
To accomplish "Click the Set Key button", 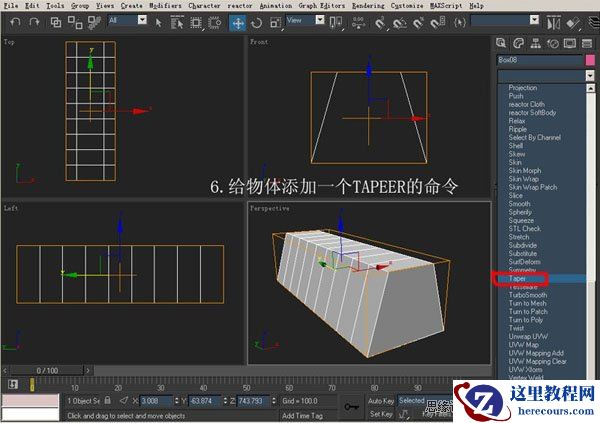I will pos(381,414).
